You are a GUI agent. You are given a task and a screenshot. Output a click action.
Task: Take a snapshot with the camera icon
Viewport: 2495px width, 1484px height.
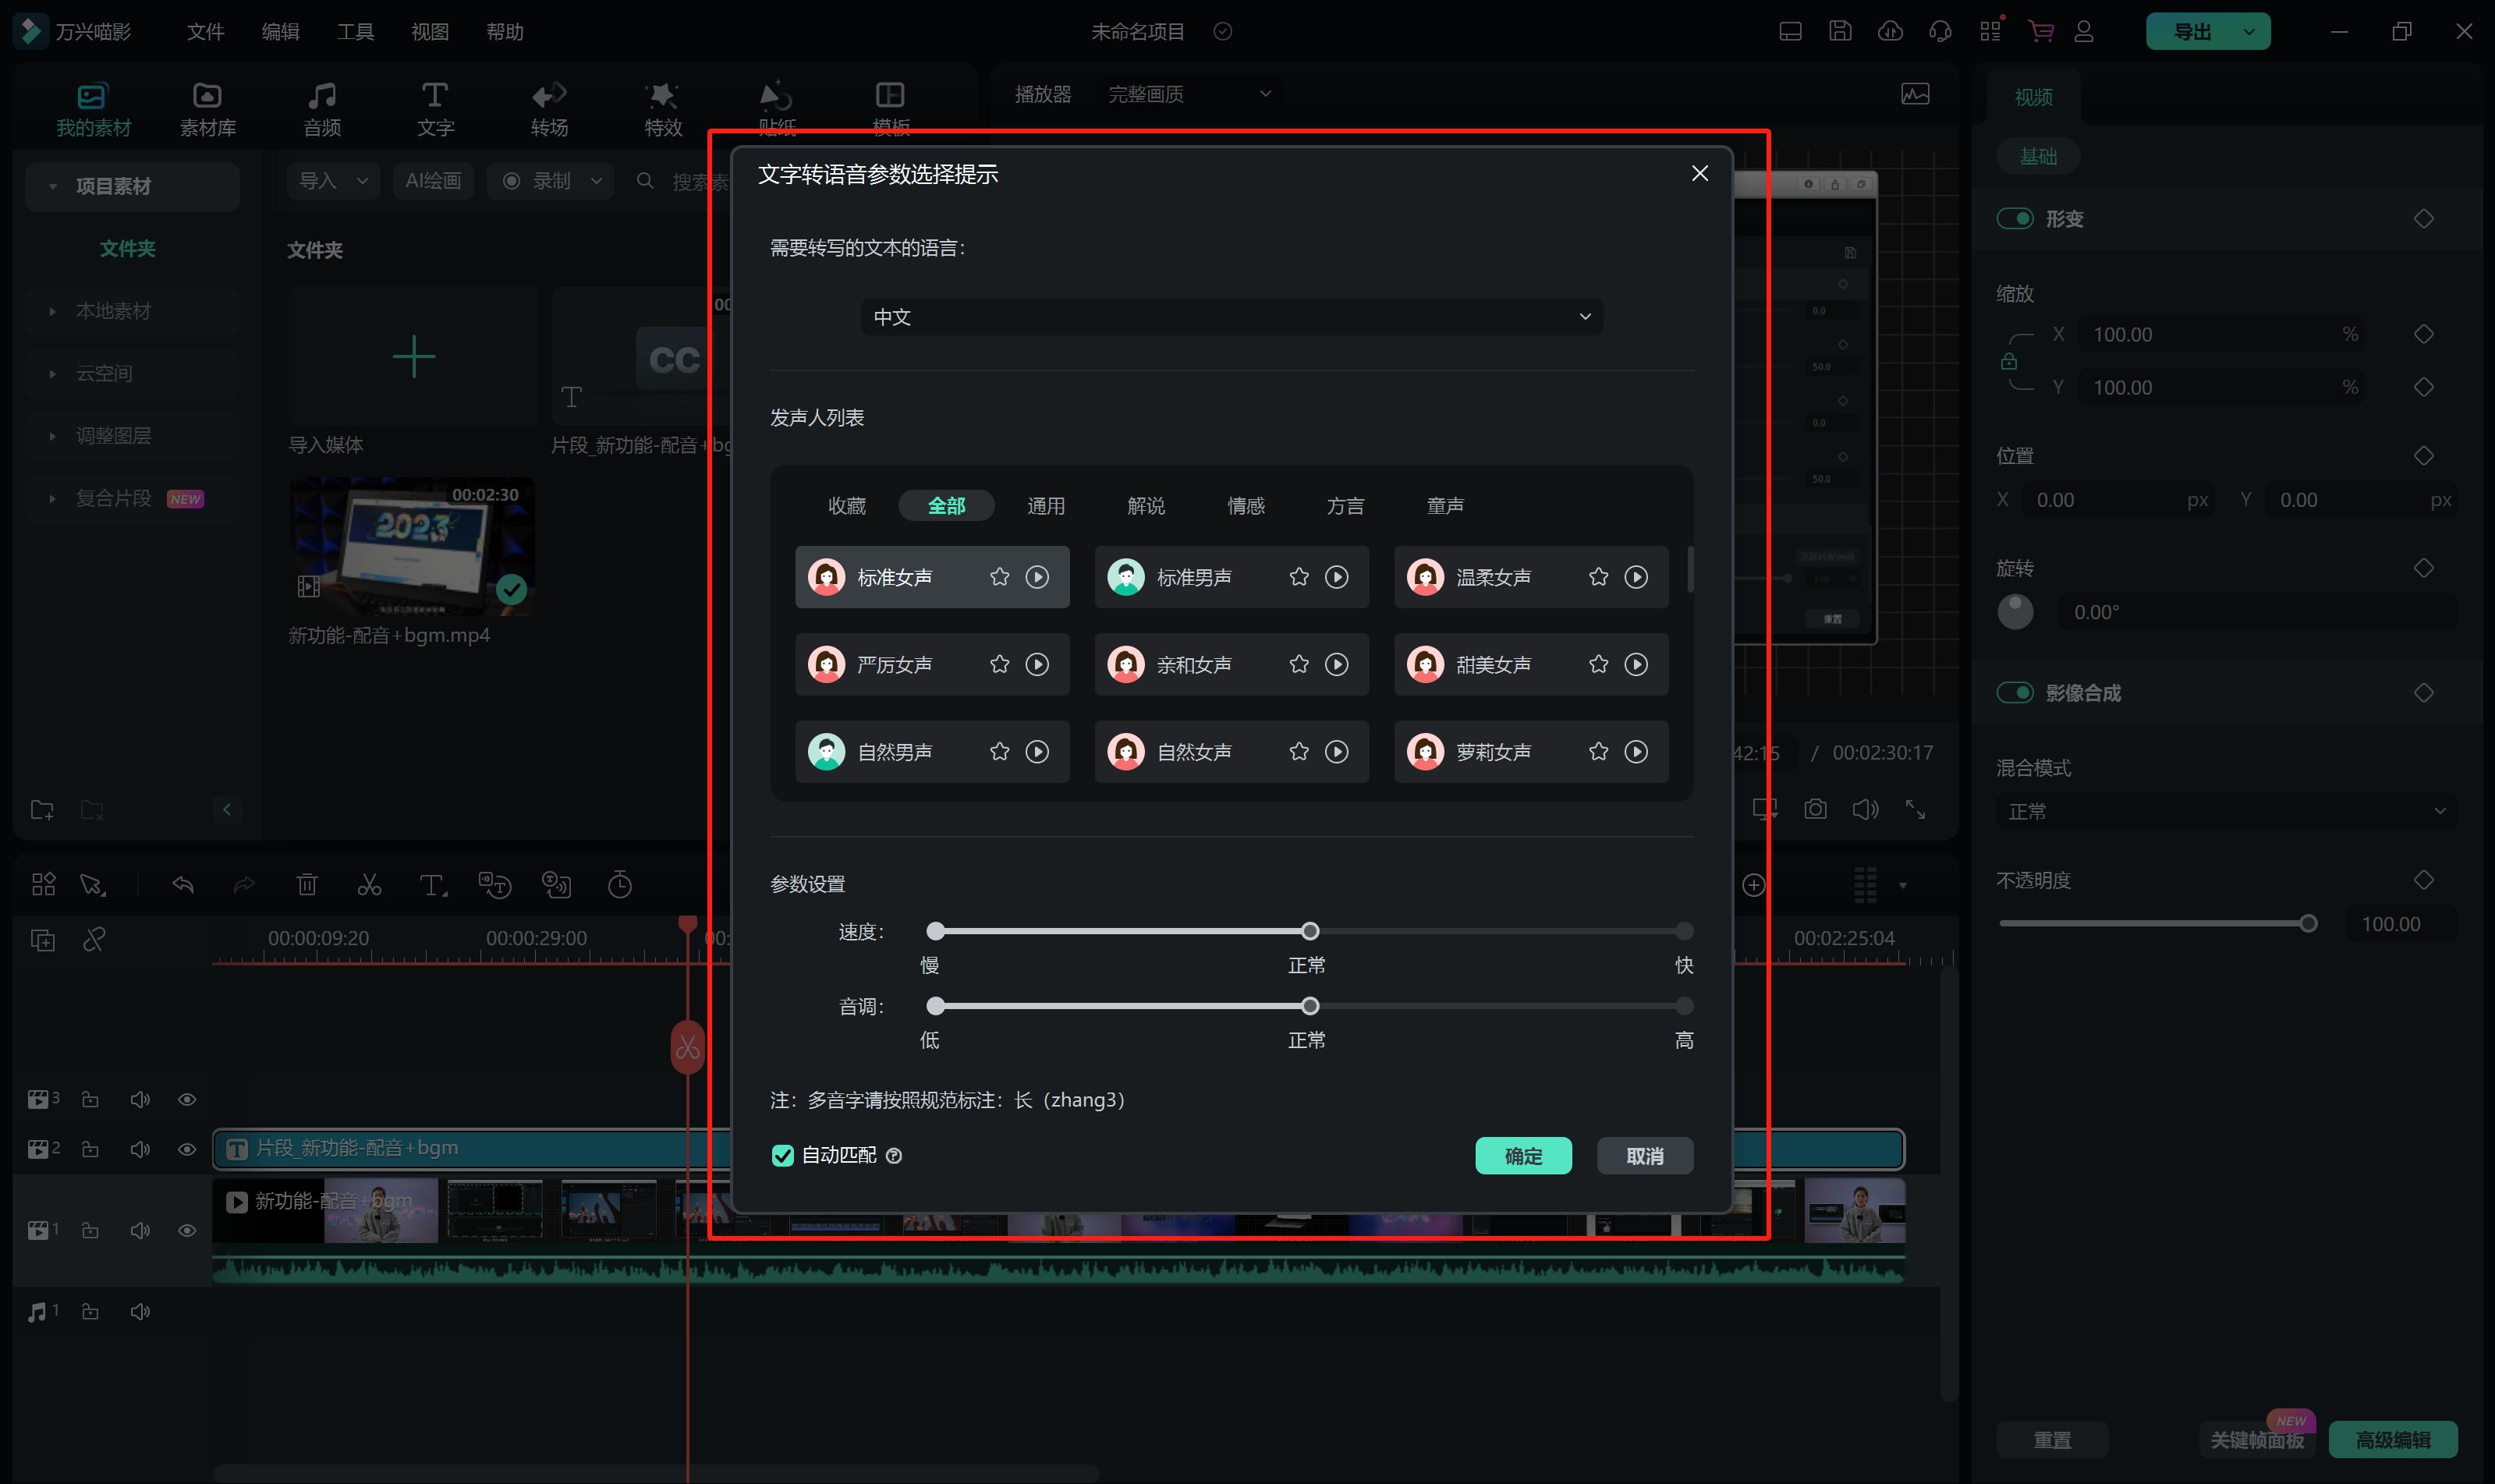click(x=1815, y=809)
